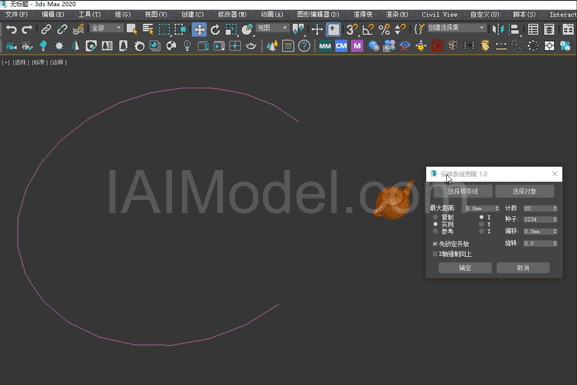Screen dimensions: 577x385
Task: Activate the Select and Move tool
Action: click(x=199, y=29)
